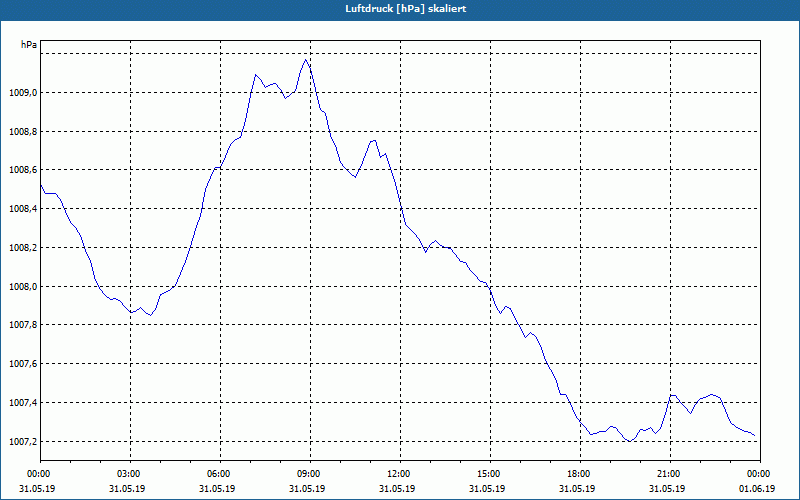The width and height of the screenshot is (800, 500).
Task: Select the 1009,0 axis label
Action: tap(22, 93)
